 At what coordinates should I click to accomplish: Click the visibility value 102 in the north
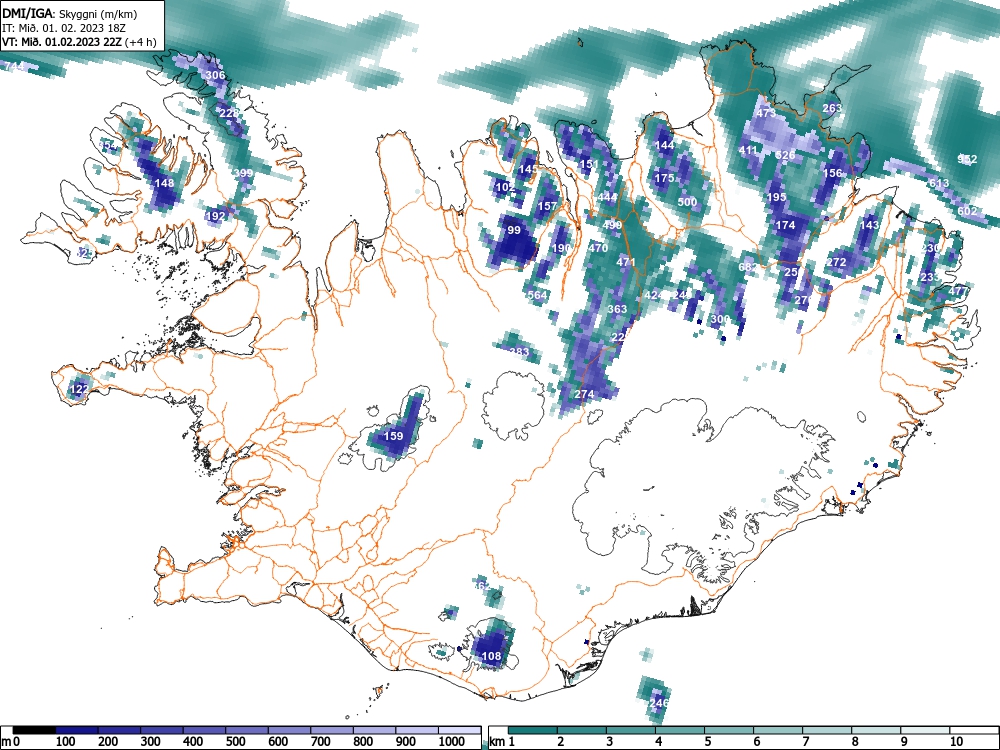tap(505, 188)
